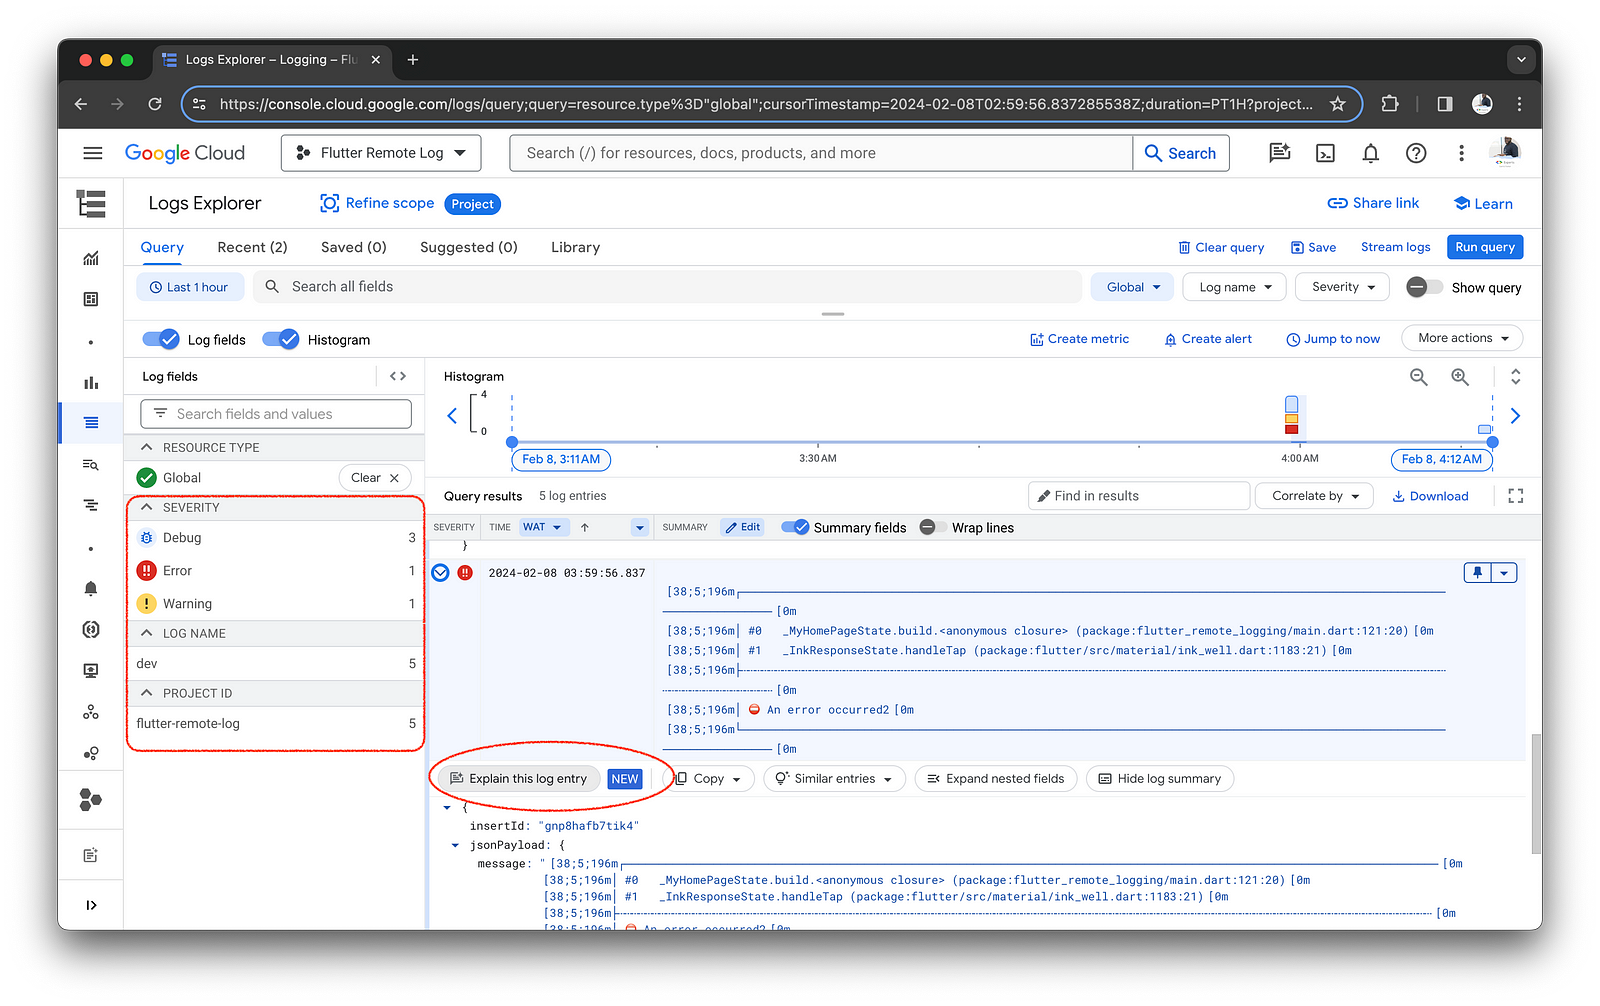Toggle Log fields switch
This screenshot has height=1006, width=1600.
pyautogui.click(x=161, y=339)
